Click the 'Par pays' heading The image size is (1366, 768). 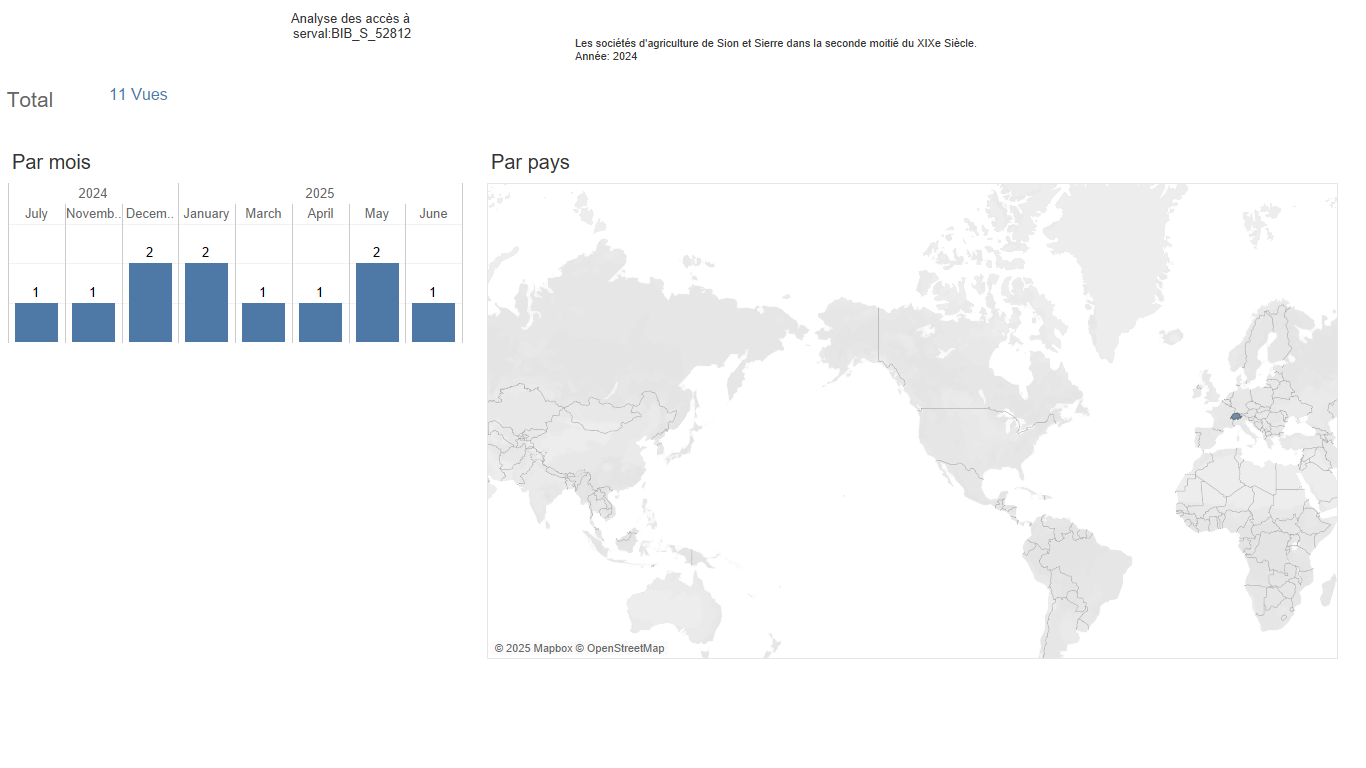(x=530, y=162)
